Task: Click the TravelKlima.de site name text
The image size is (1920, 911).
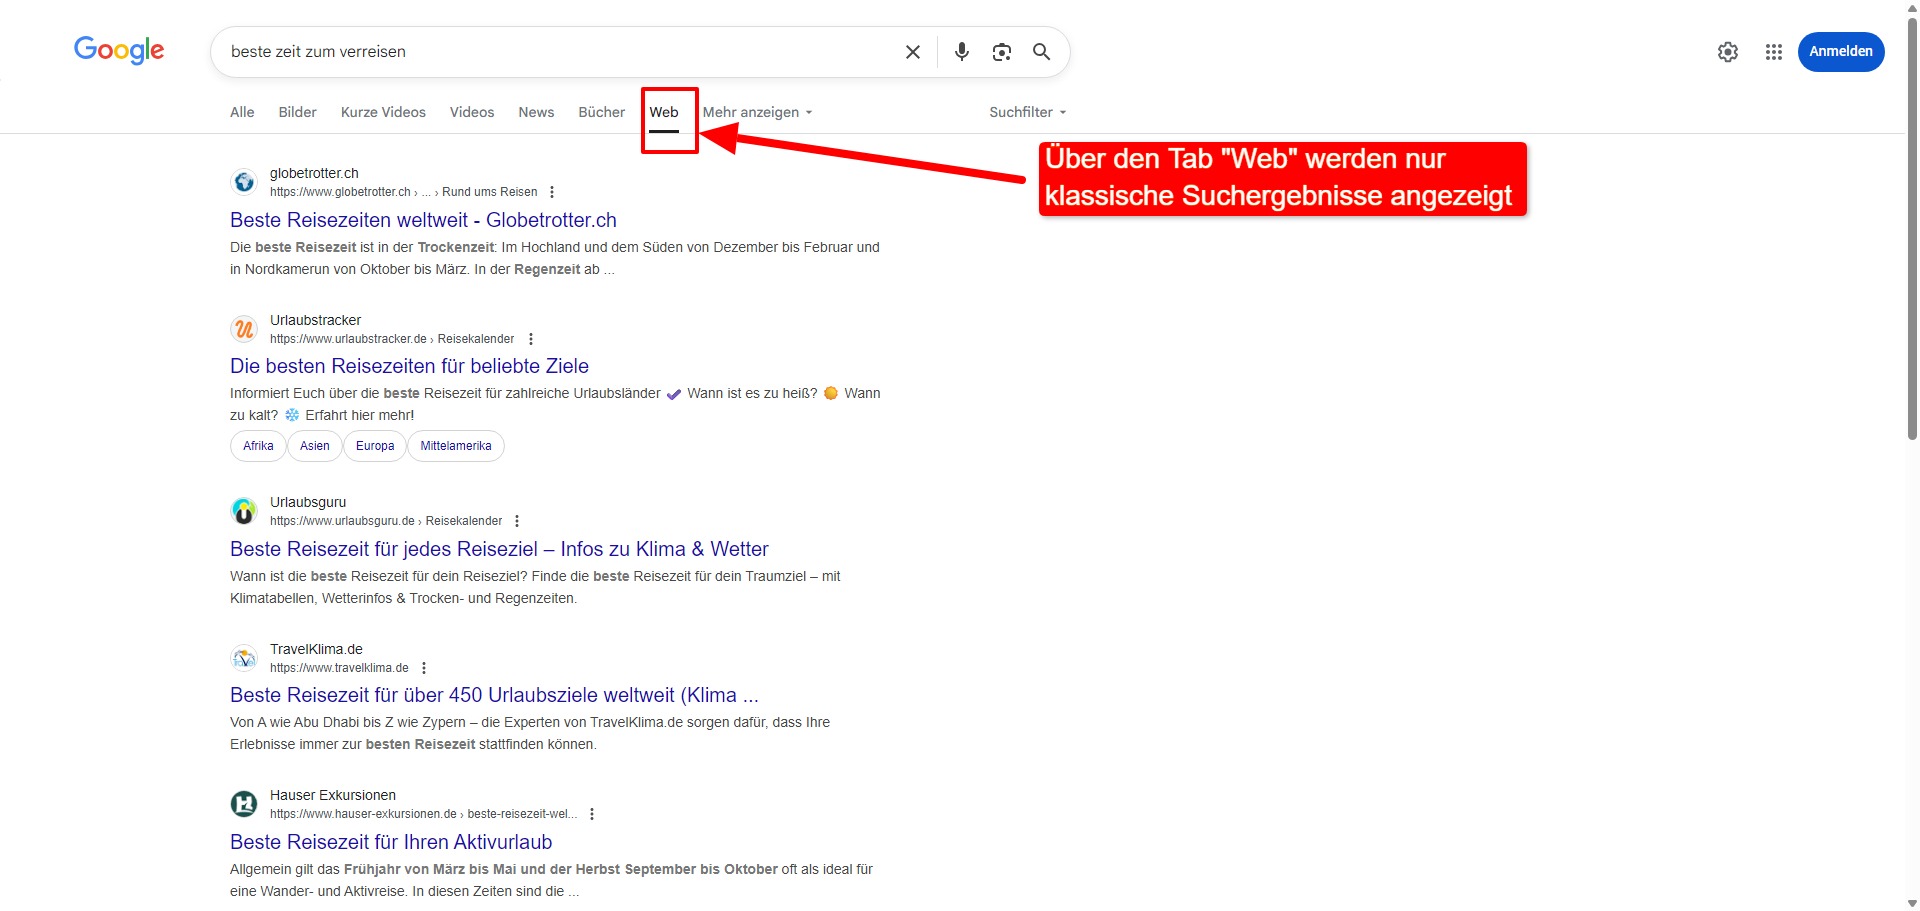Action: click(x=316, y=649)
